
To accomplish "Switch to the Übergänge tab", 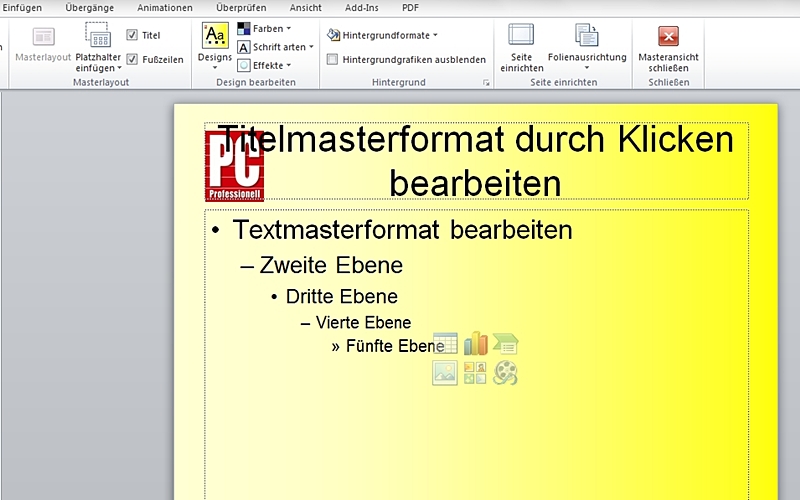I will click(x=90, y=8).
